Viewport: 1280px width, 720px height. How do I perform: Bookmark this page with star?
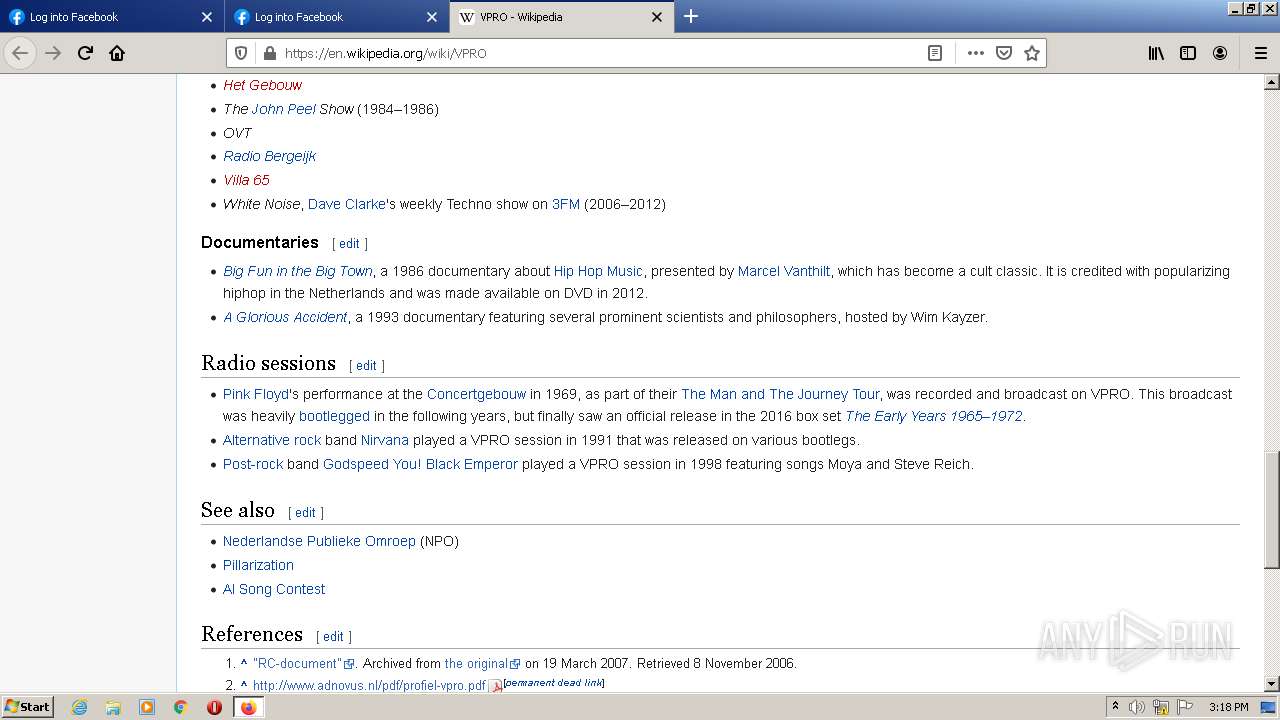(1032, 53)
